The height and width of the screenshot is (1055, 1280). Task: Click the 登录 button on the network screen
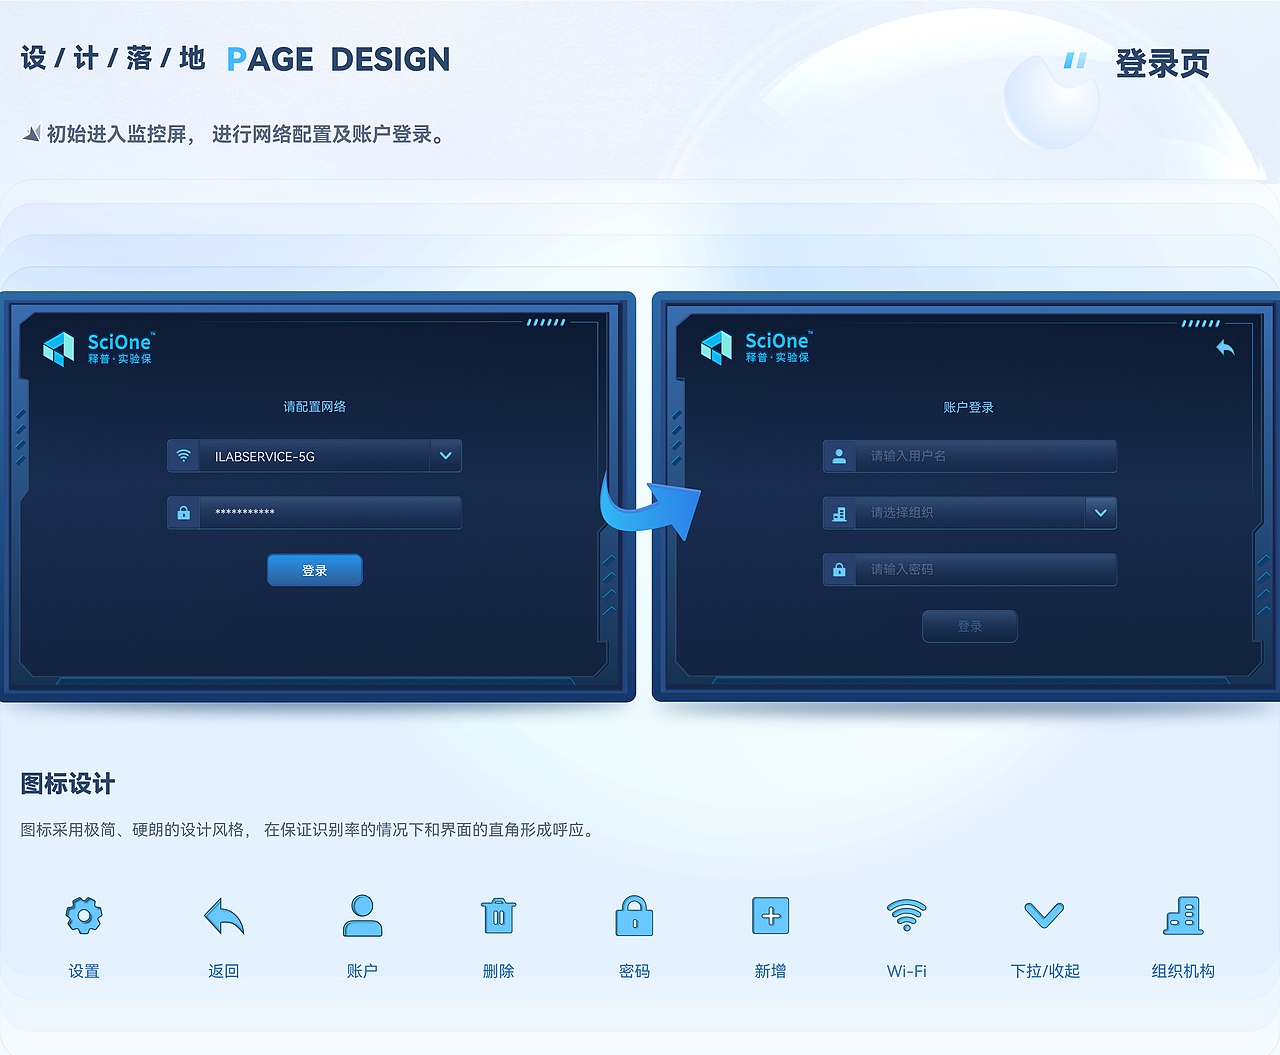click(314, 570)
